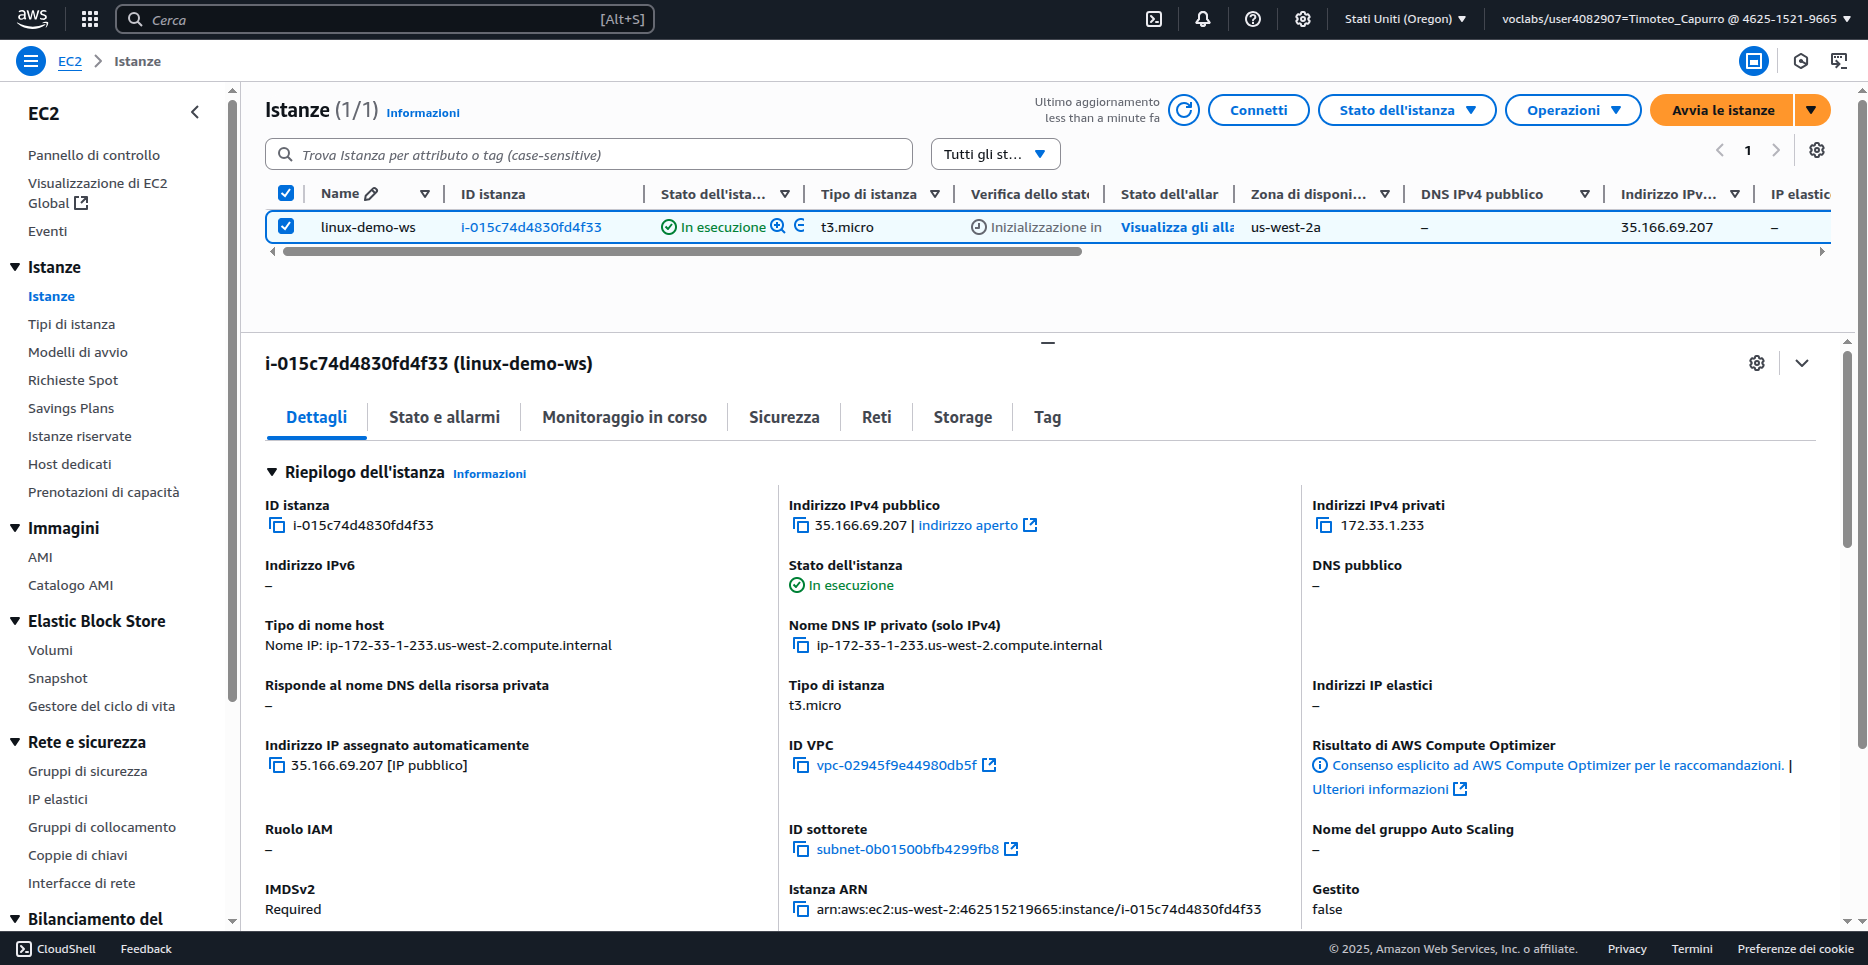
Task: Copy the instance ID in summary
Action: (x=277, y=525)
